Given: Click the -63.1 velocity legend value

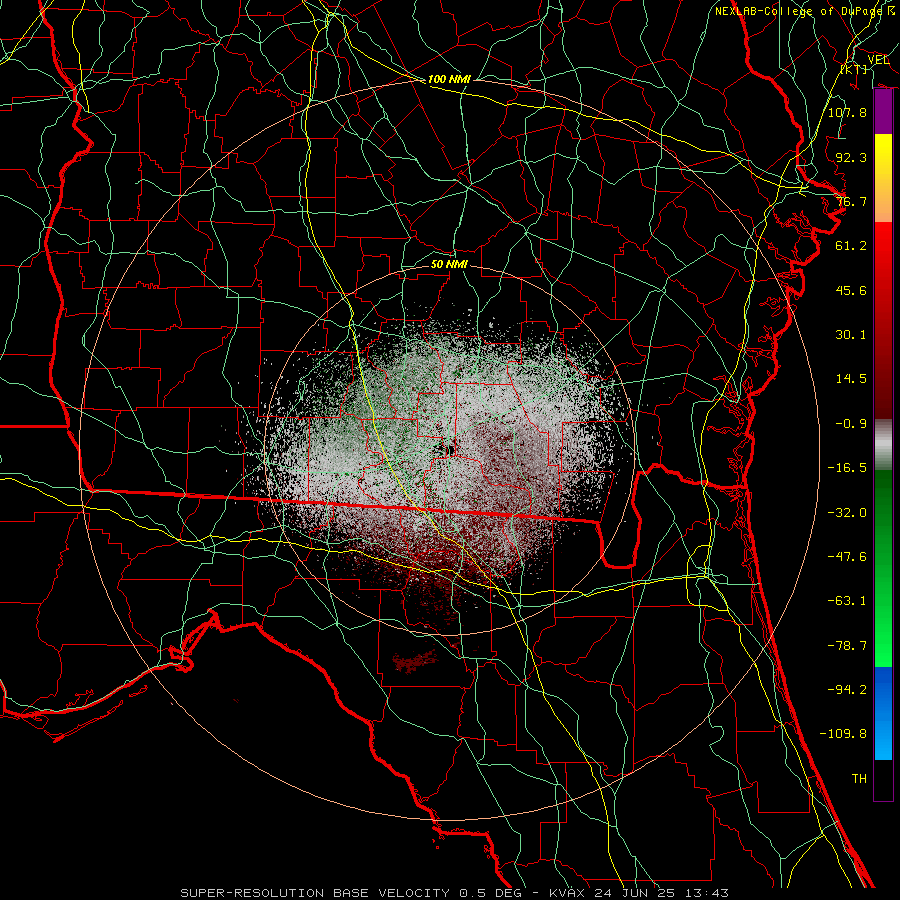Looking at the screenshot, I should [847, 601].
